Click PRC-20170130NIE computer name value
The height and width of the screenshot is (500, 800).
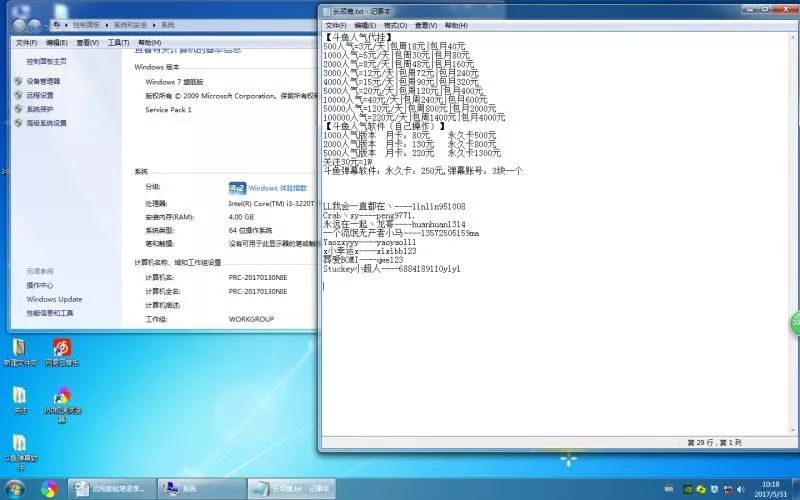(258, 278)
